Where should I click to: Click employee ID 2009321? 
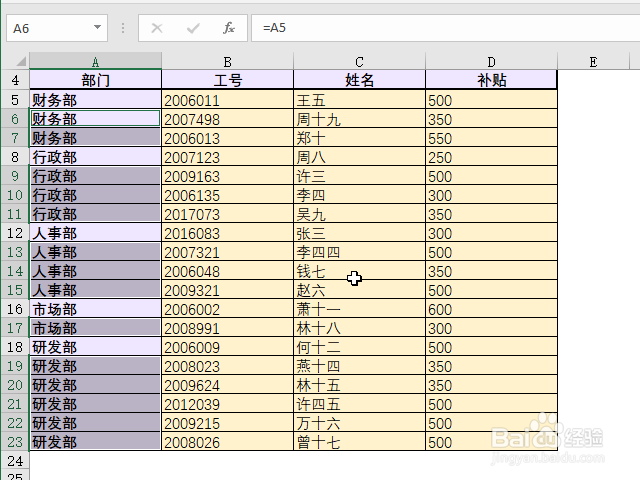(192, 290)
